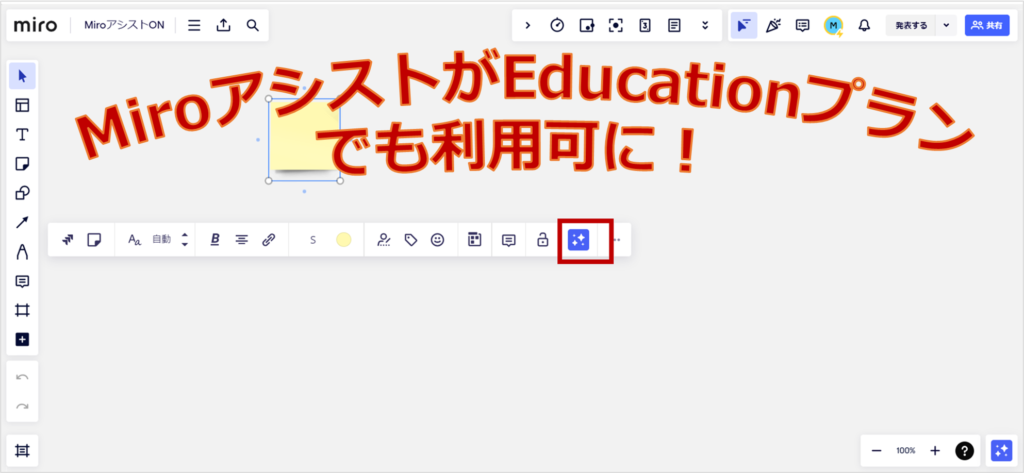Viewport: 1024px width, 473px height.
Task: Toggle the lock icon
Action: click(543, 240)
